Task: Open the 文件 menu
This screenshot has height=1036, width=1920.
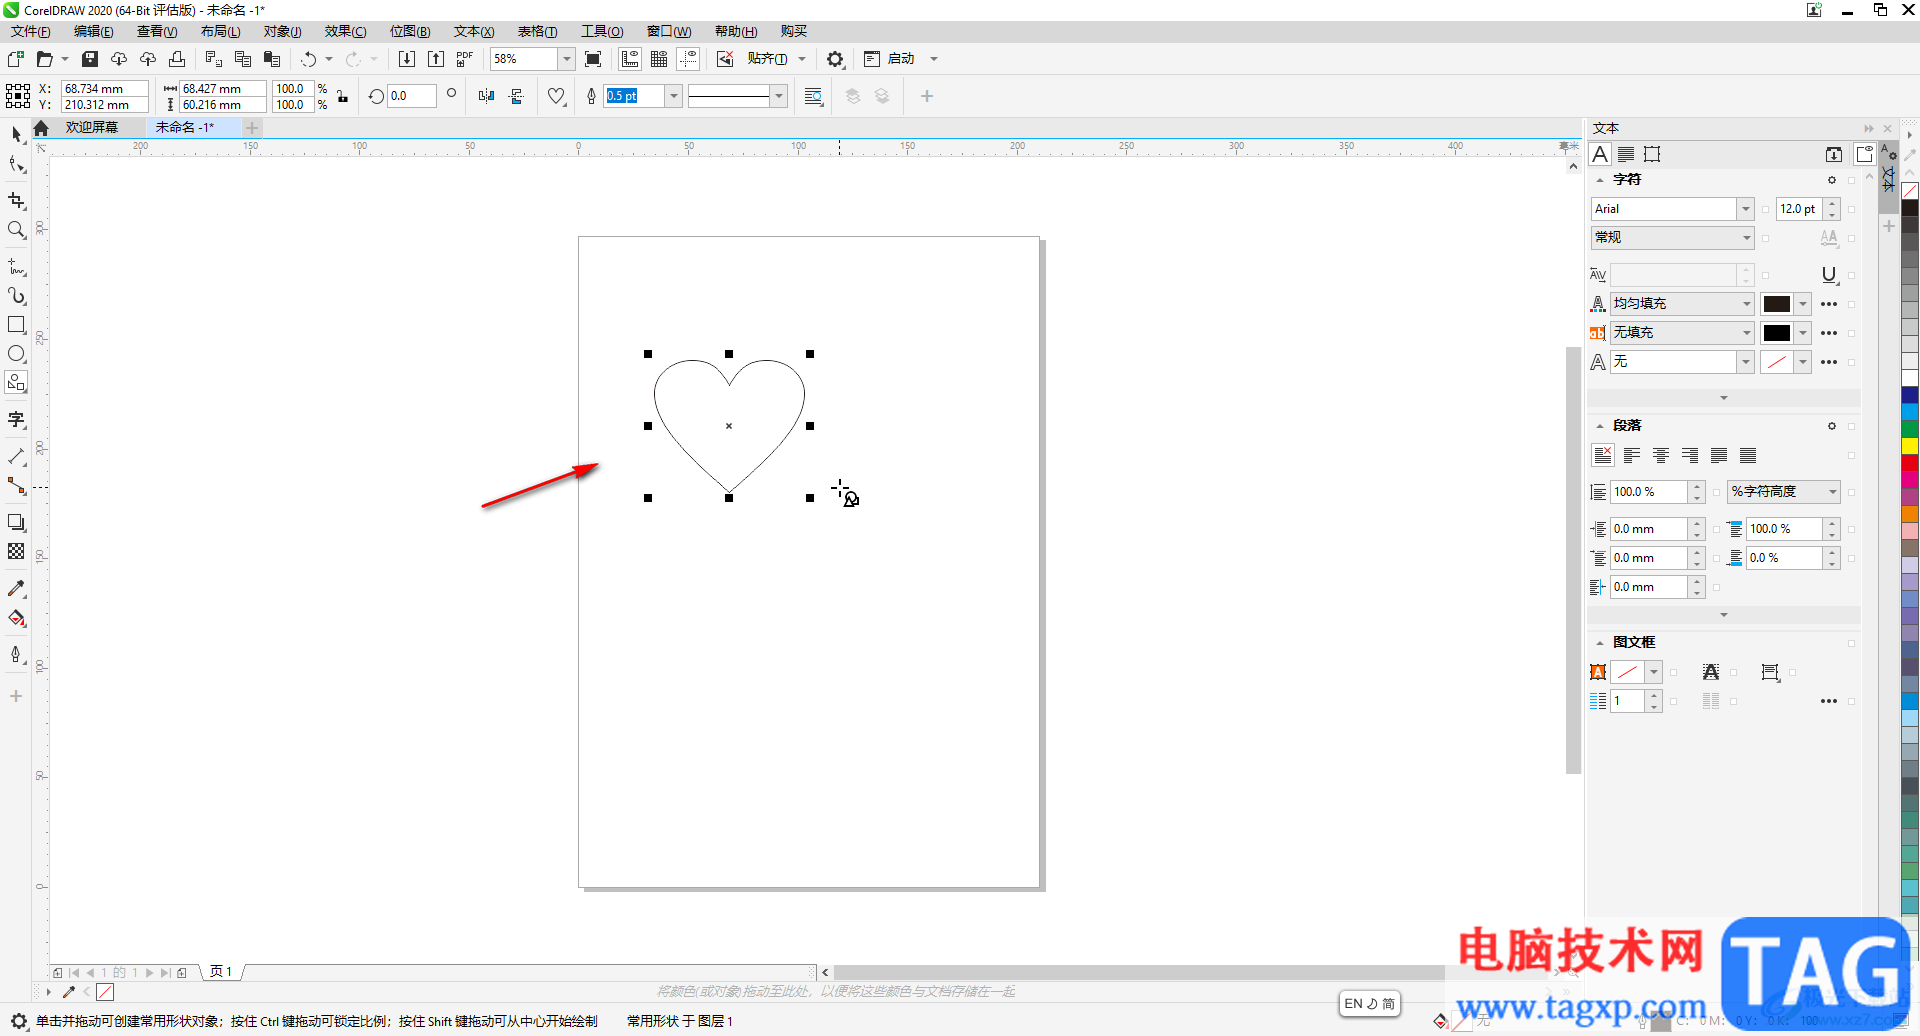Action: pyautogui.click(x=31, y=32)
